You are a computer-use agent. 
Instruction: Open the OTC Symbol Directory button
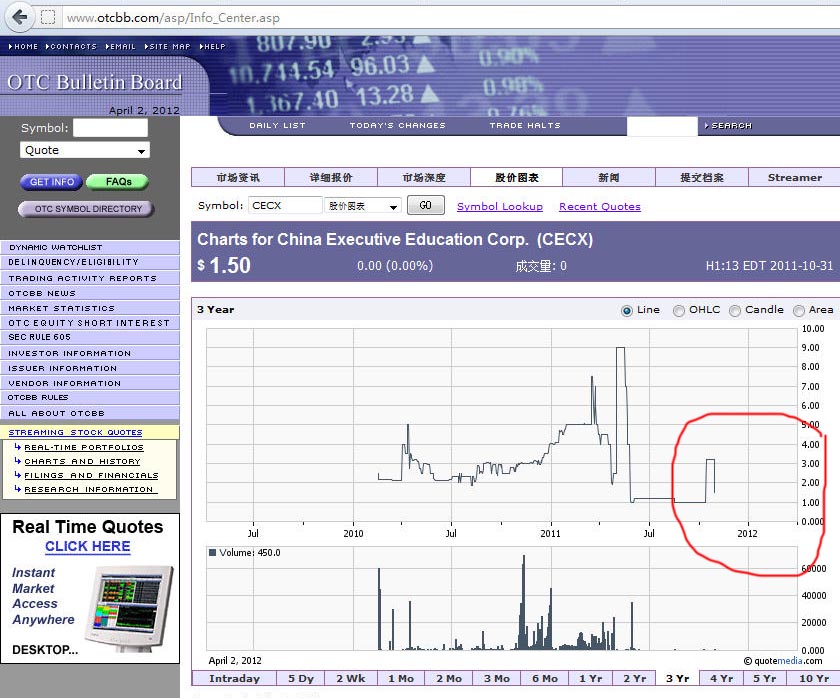[x=87, y=209]
